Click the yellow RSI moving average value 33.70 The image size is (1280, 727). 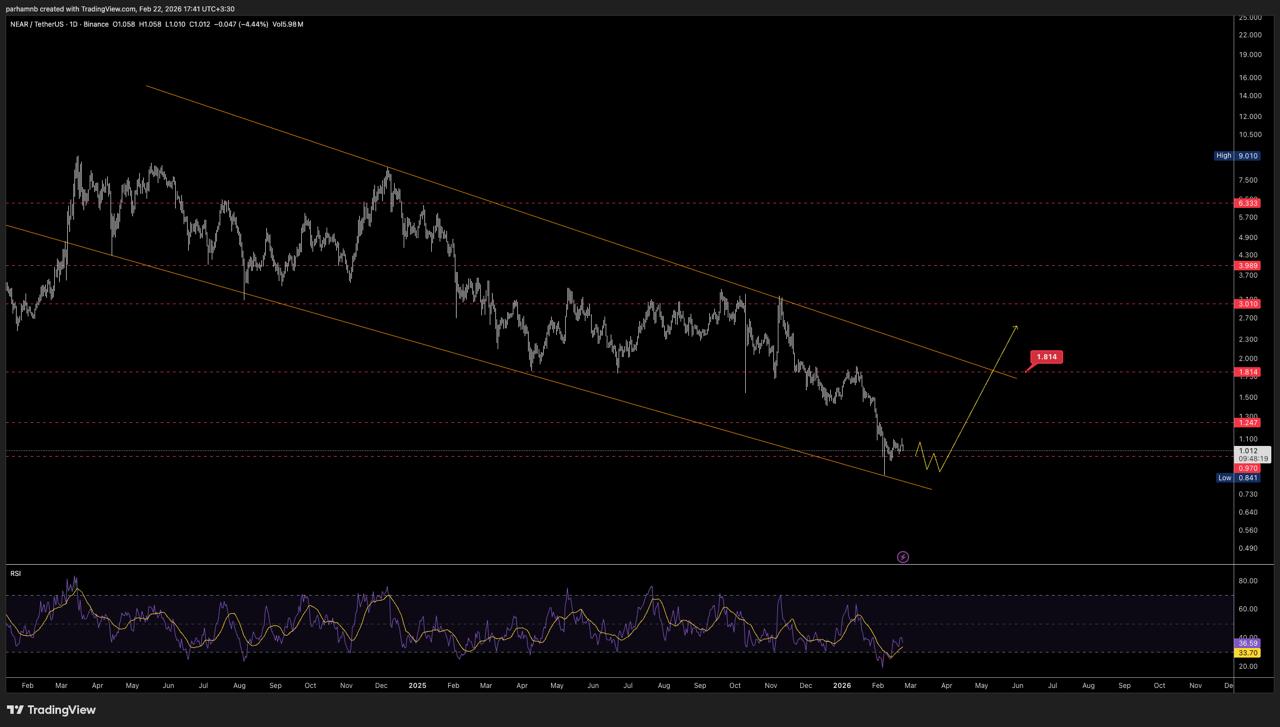(x=1247, y=653)
